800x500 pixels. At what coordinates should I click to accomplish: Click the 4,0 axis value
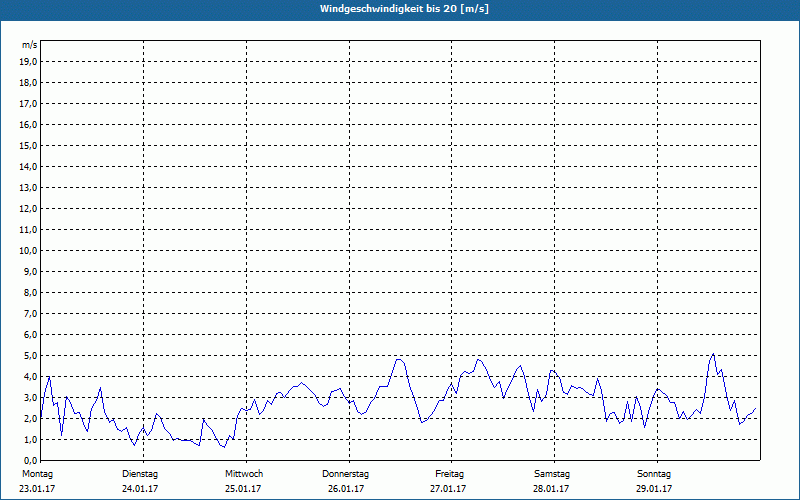coord(30,377)
